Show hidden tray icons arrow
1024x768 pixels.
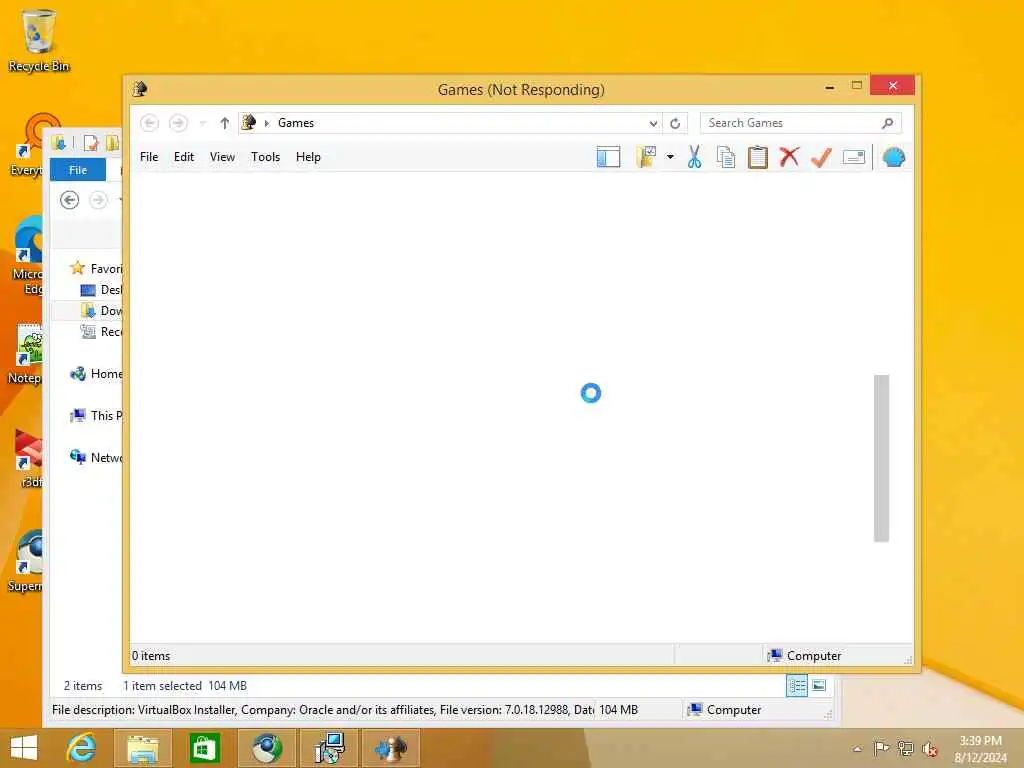857,749
